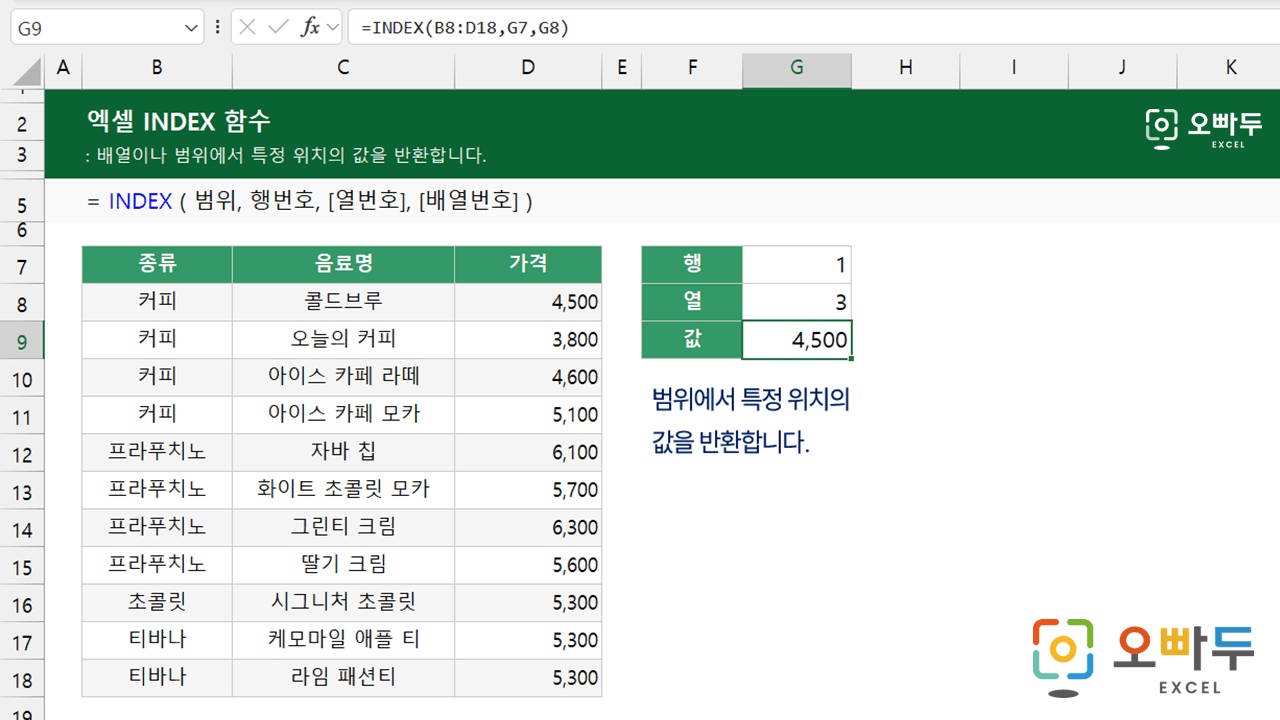
Task: Select row 15 header
Action: (x=22, y=567)
